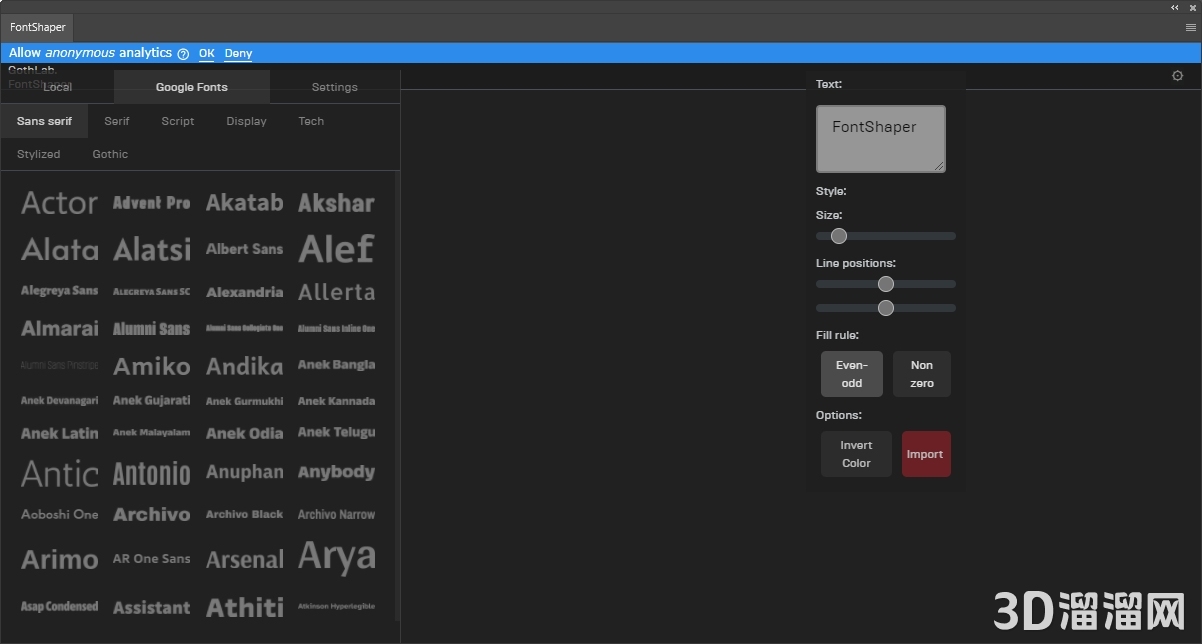Click the double-chevron collapse icon in titlebar
Viewport: 1202px width, 644px height.
(x=1172, y=8)
